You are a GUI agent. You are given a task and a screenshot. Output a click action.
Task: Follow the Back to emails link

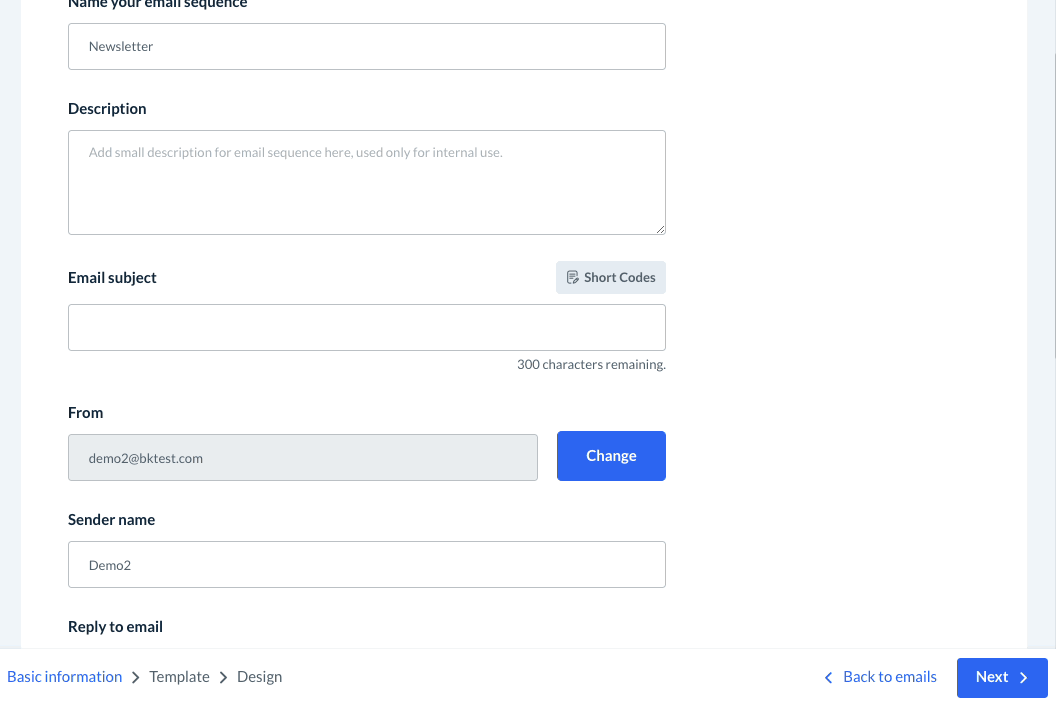coord(889,677)
